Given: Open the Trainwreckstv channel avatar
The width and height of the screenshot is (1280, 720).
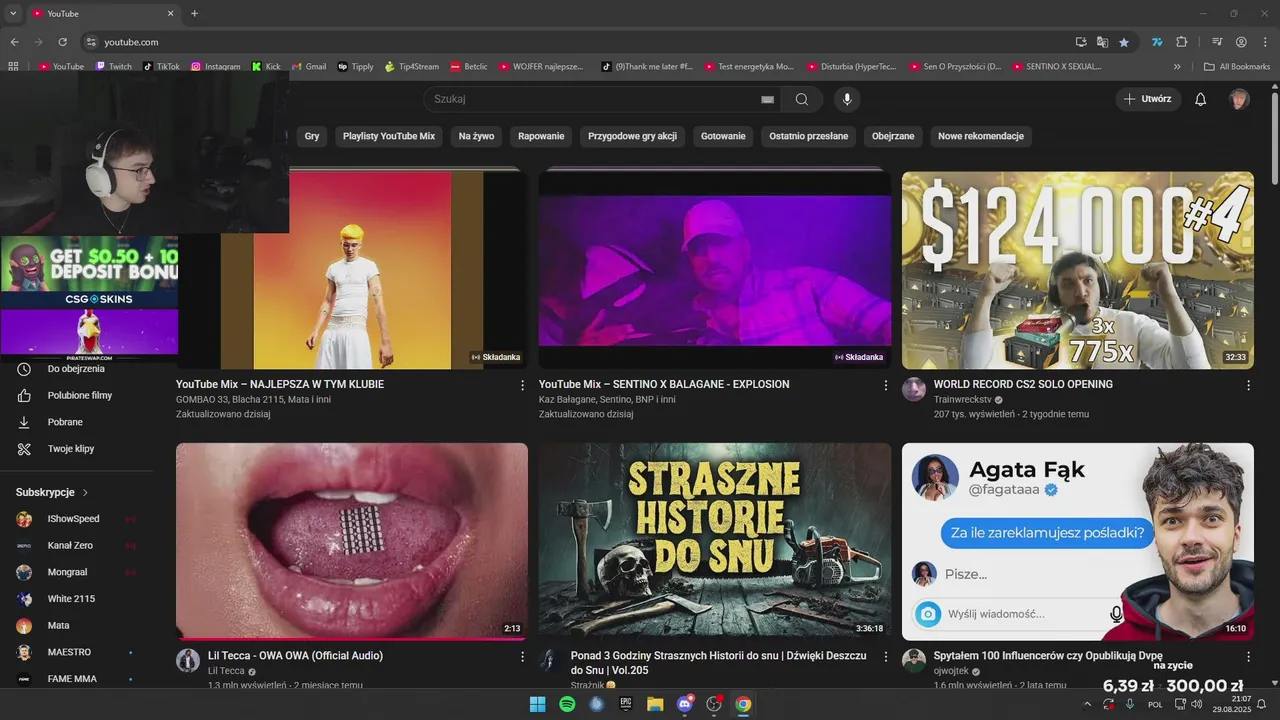Looking at the screenshot, I should pyautogui.click(x=914, y=389).
